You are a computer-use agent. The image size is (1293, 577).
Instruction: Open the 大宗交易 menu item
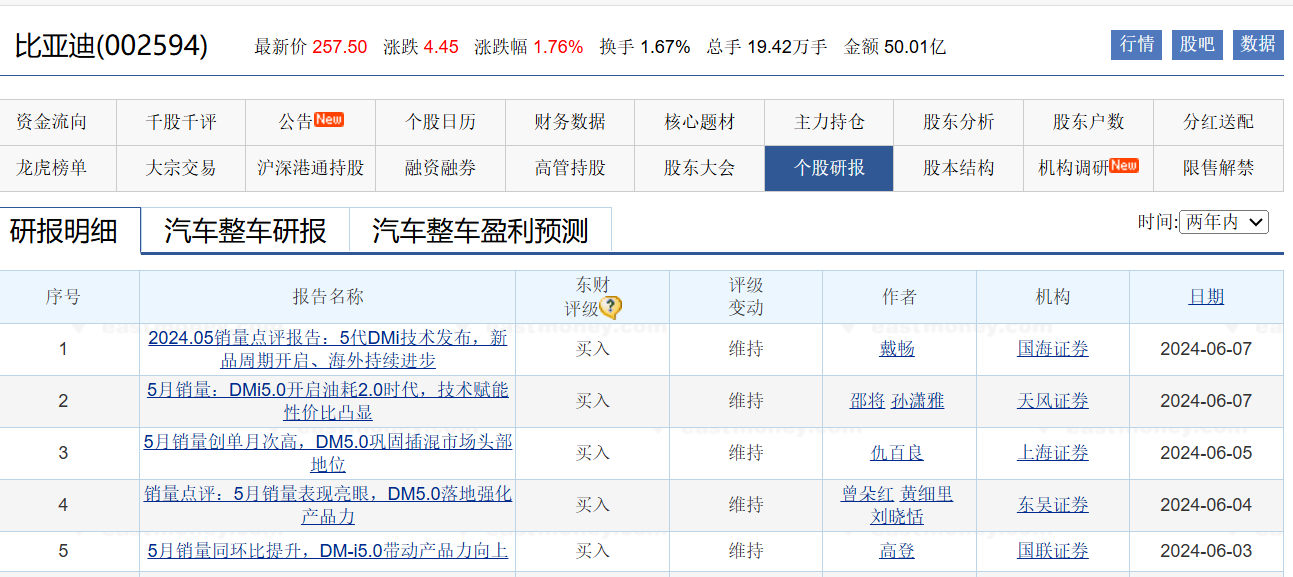coord(181,168)
